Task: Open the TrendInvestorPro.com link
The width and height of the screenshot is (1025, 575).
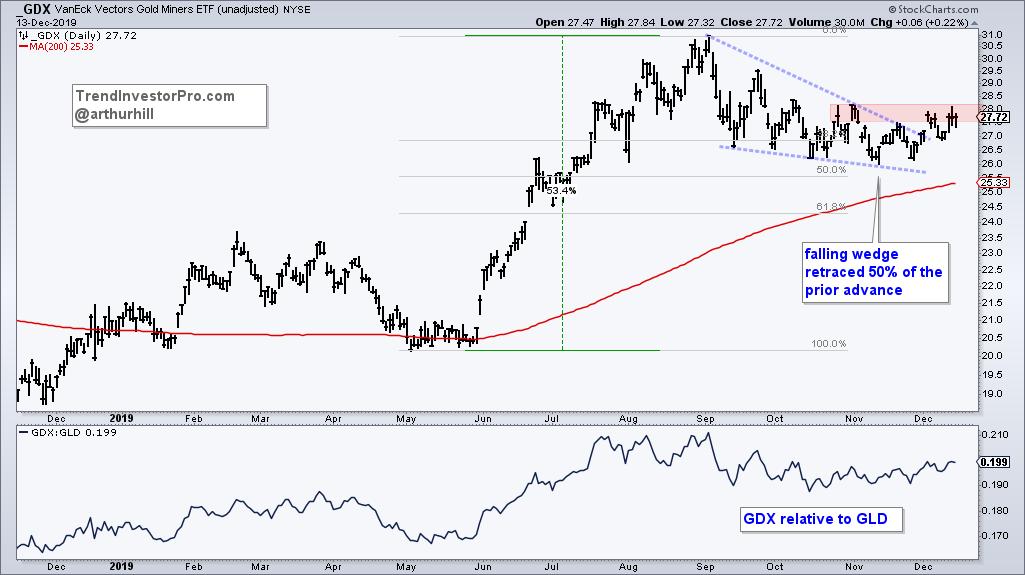Action: [x=155, y=96]
